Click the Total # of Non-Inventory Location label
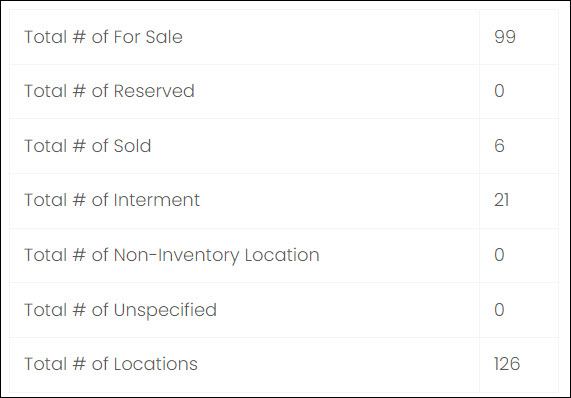The image size is (571, 398). (x=172, y=255)
